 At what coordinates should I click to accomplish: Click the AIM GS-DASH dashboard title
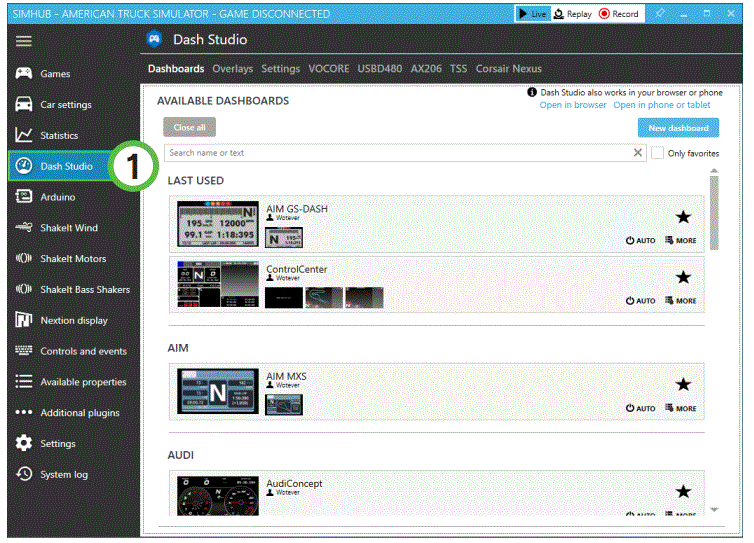(x=297, y=209)
